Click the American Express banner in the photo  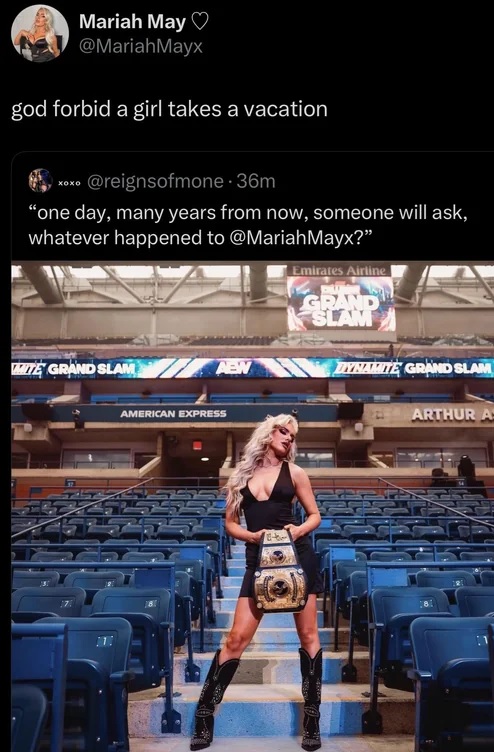click(173, 413)
